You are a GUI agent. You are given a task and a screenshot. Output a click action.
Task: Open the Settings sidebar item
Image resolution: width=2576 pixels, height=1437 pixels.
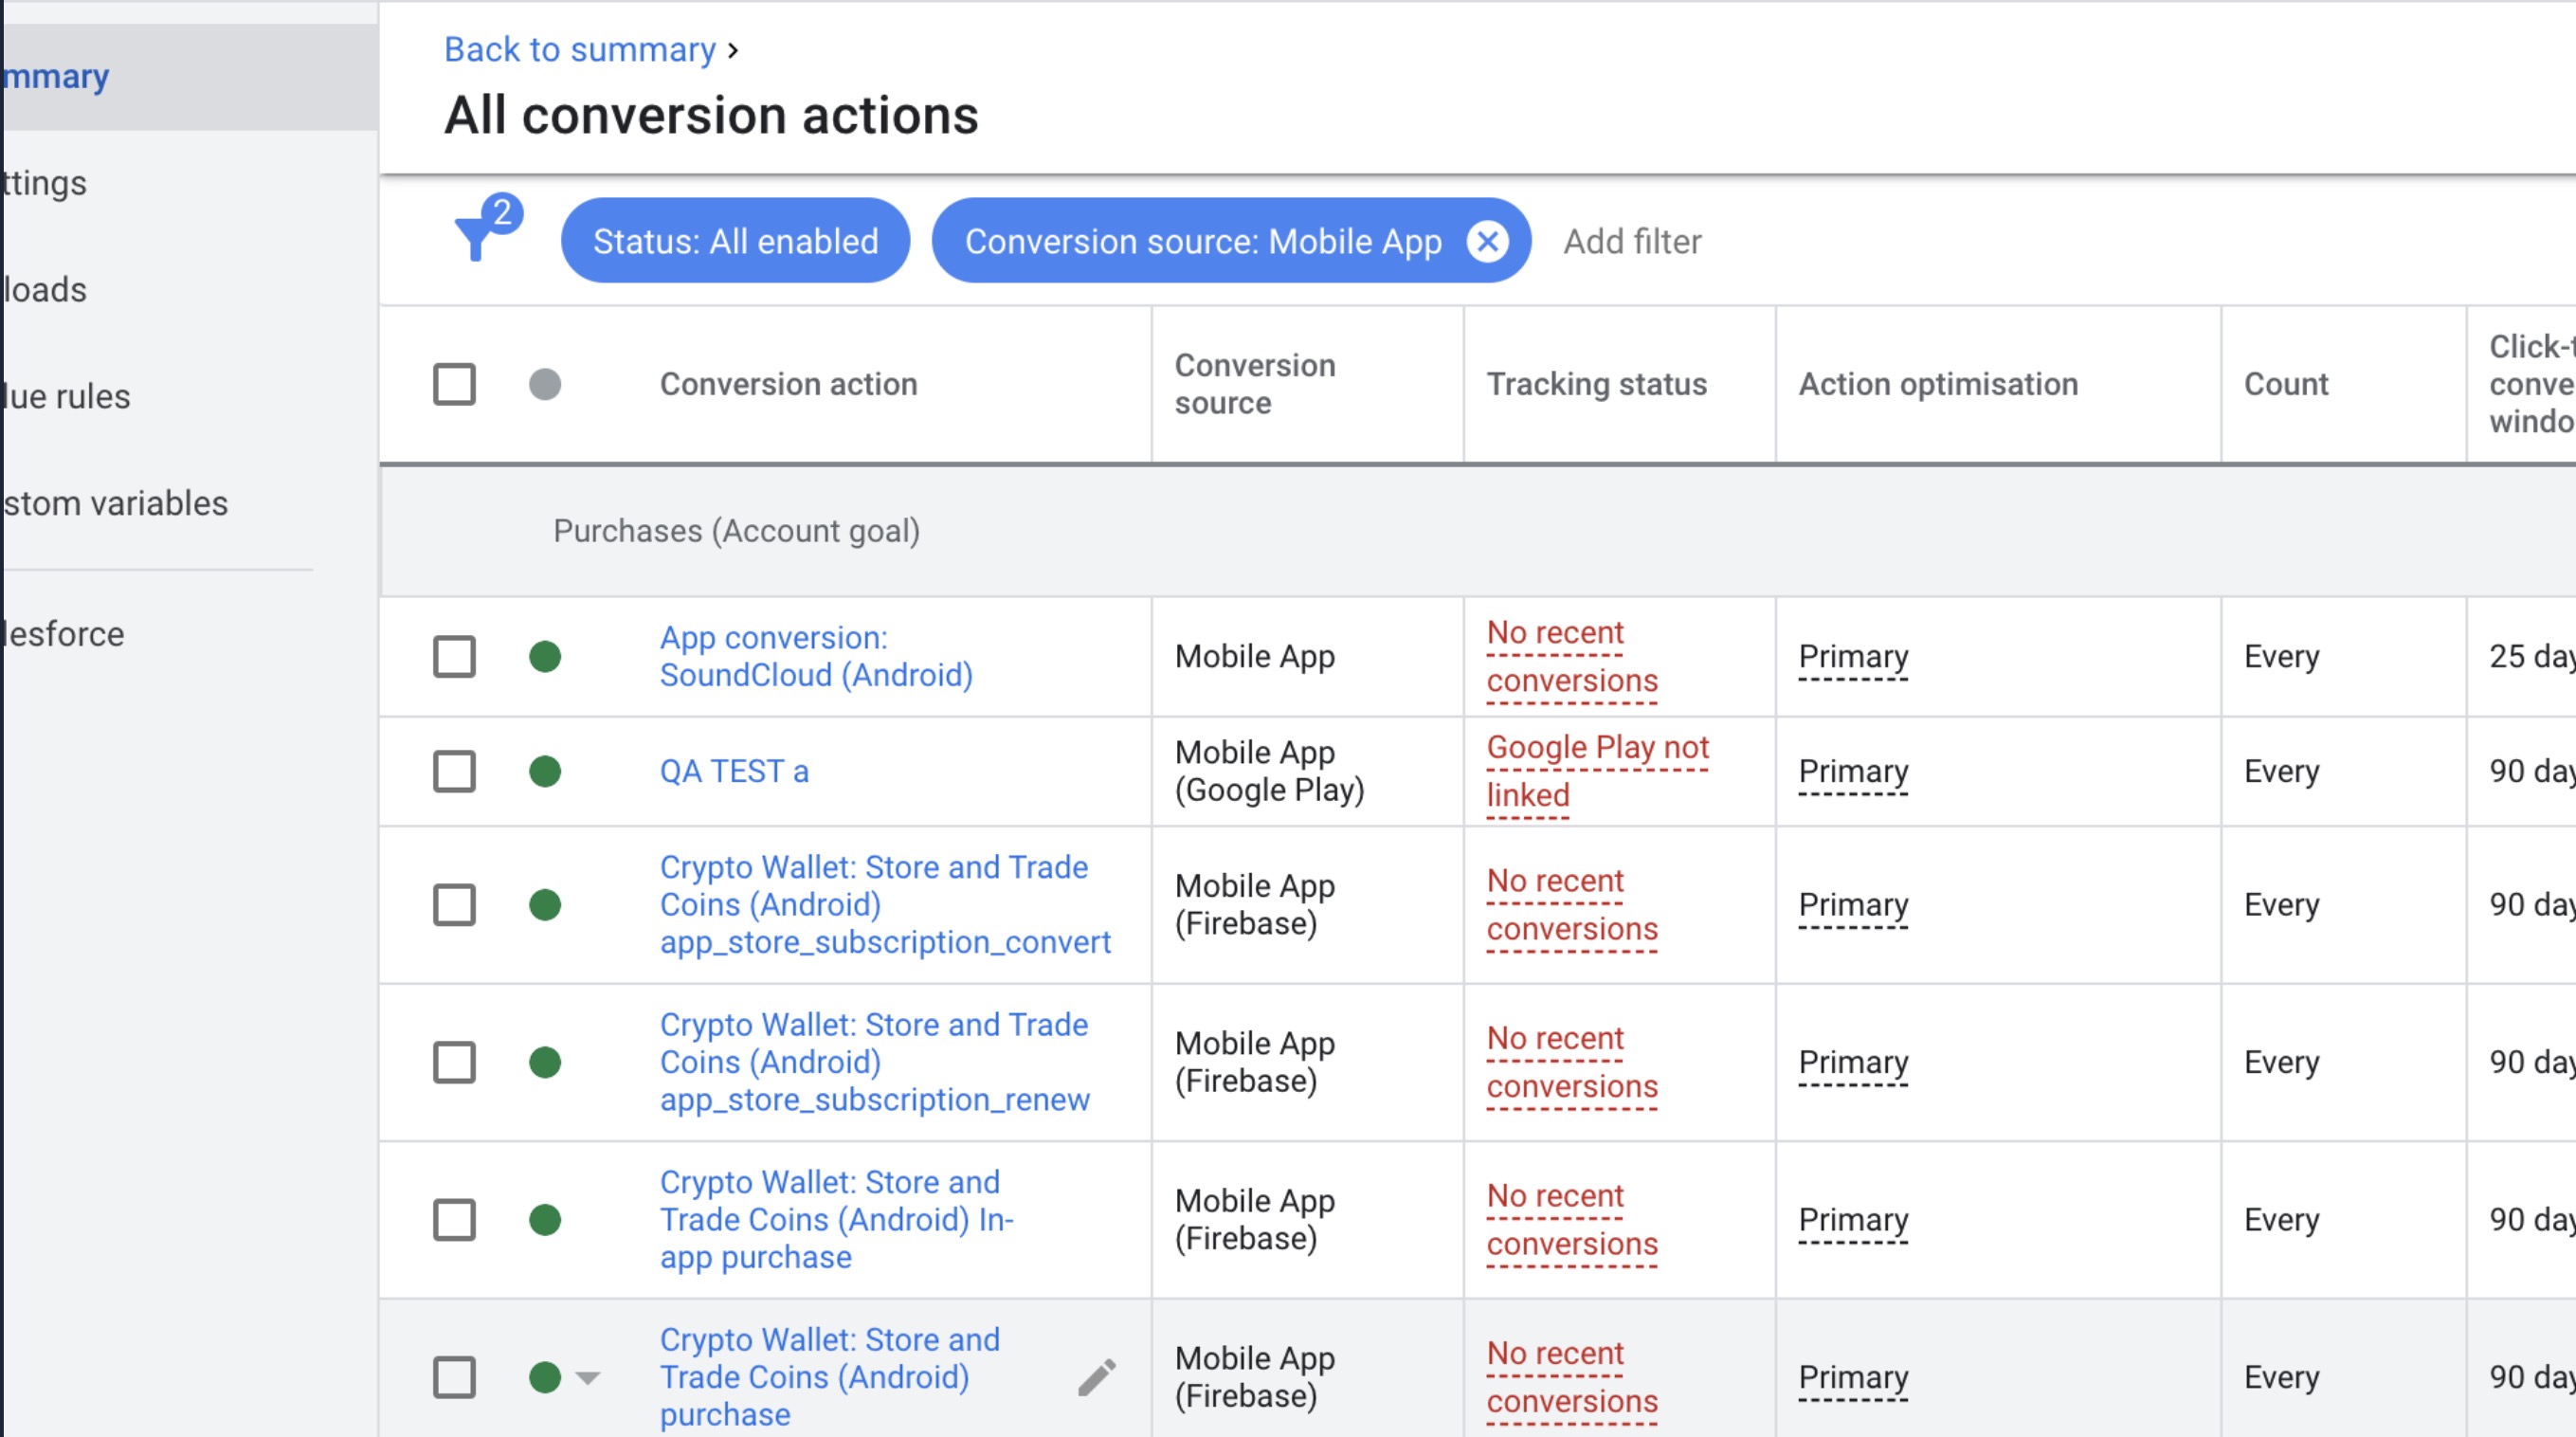(189, 183)
